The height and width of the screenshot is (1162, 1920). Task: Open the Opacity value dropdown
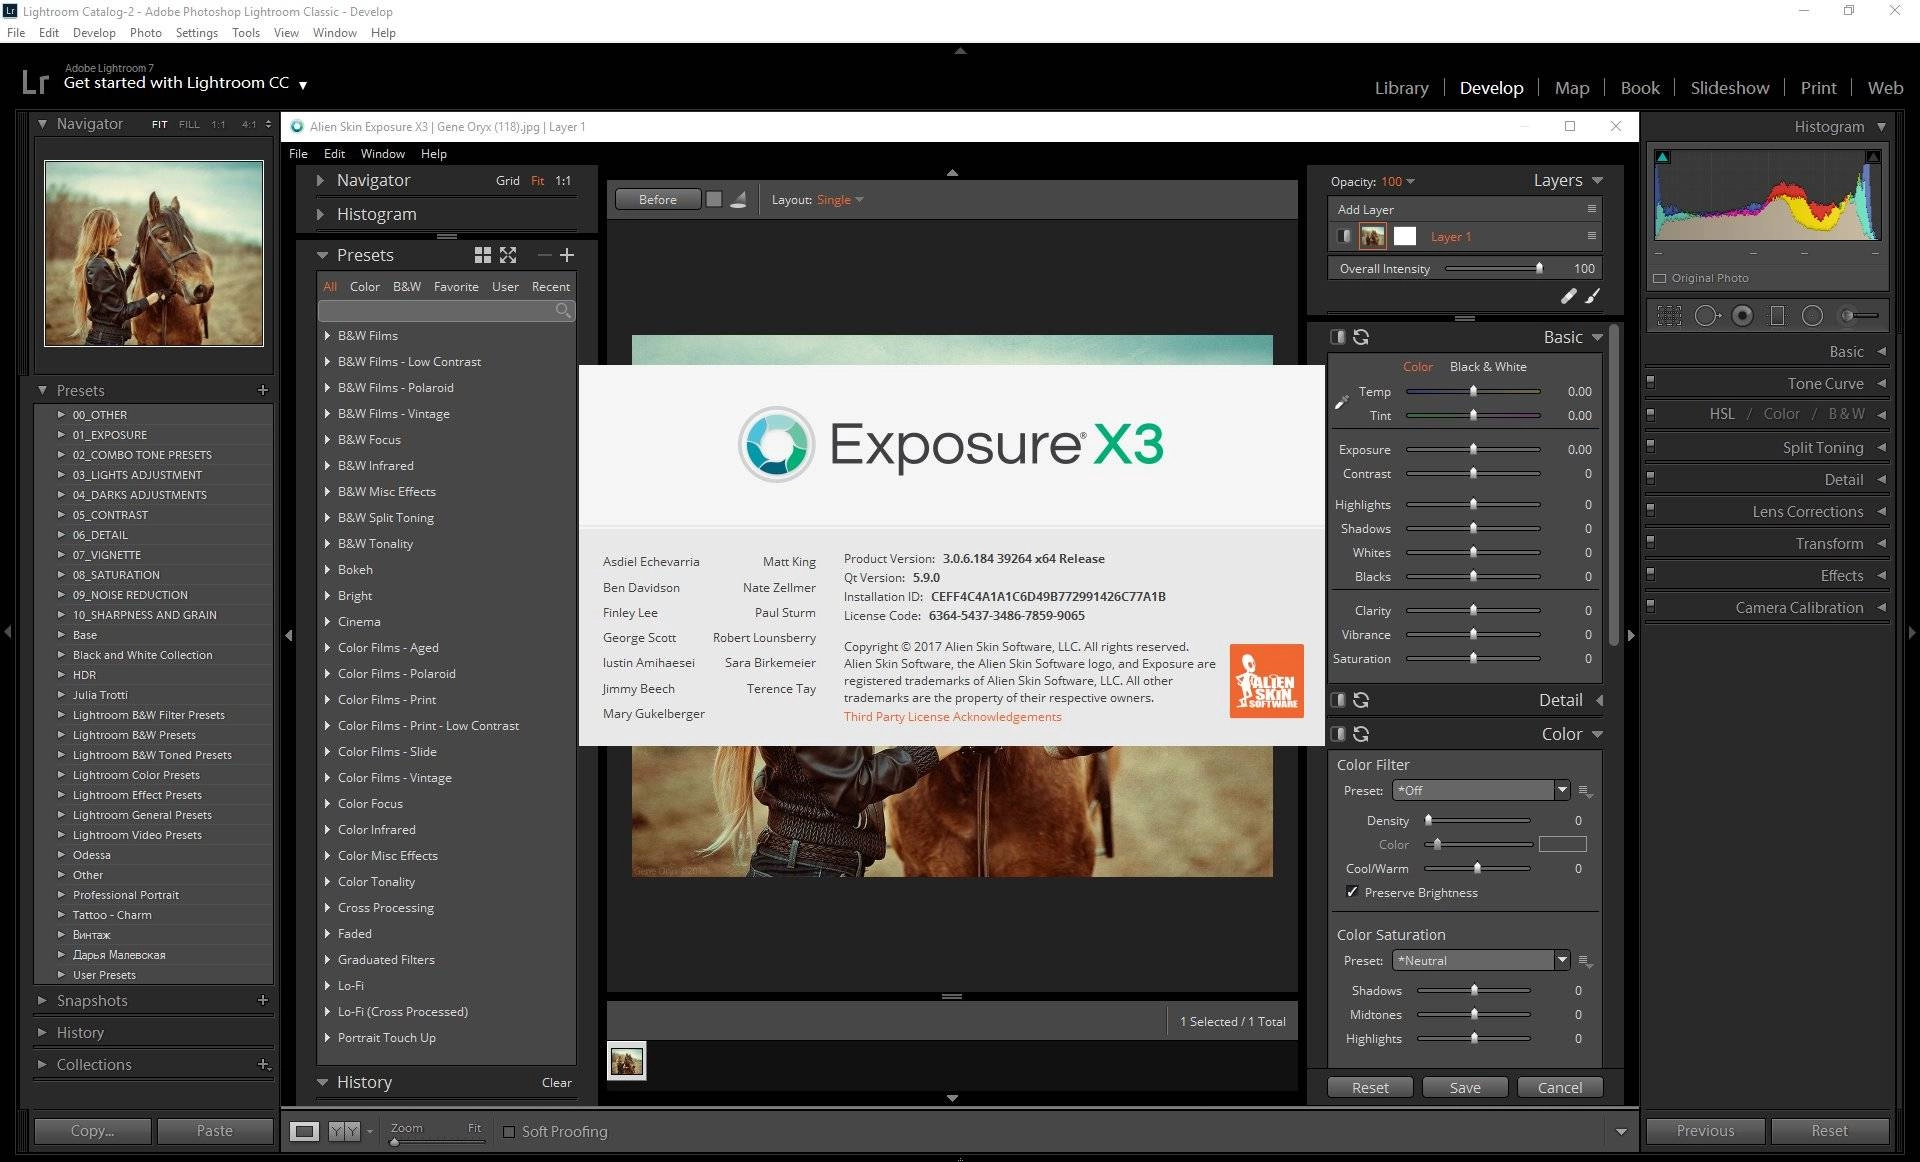[1398, 182]
